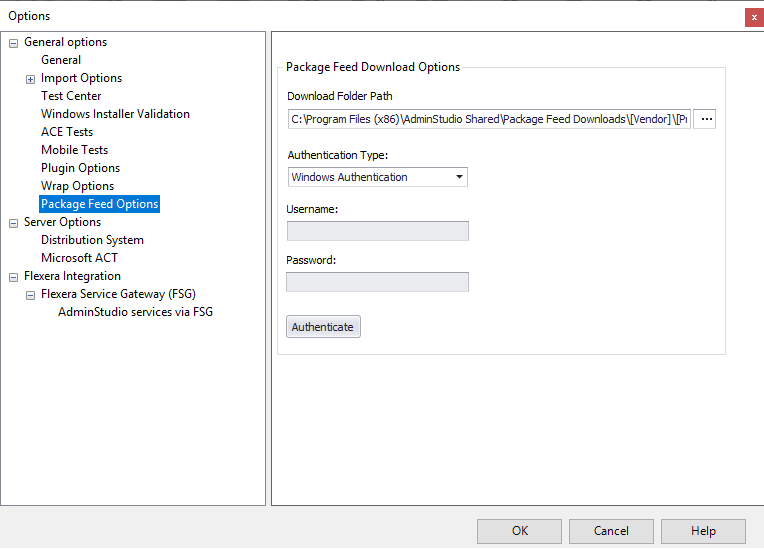Click the browse ellipsis button for folder path
The width and height of the screenshot is (764, 549).
pos(705,119)
